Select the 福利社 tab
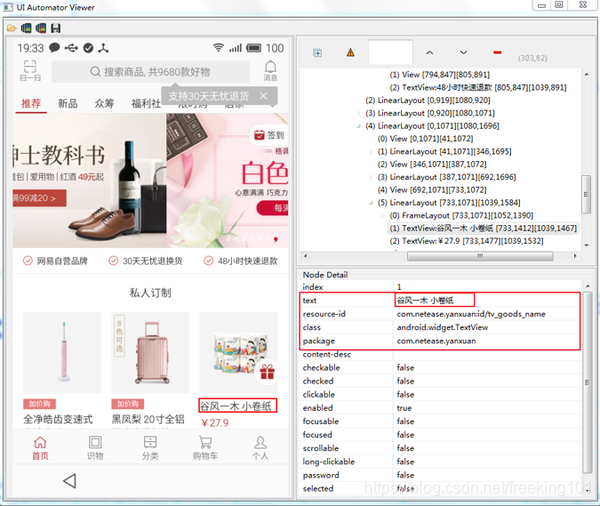 tap(146, 103)
